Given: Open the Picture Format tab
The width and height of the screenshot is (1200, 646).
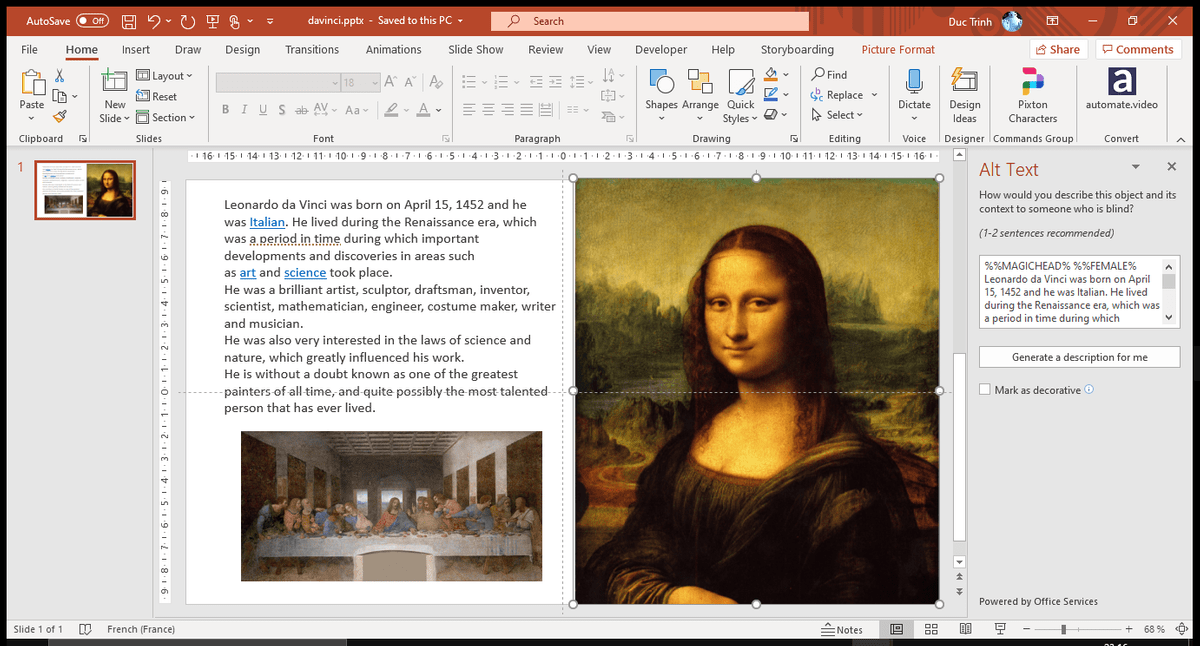Looking at the screenshot, I should pyautogui.click(x=898, y=49).
